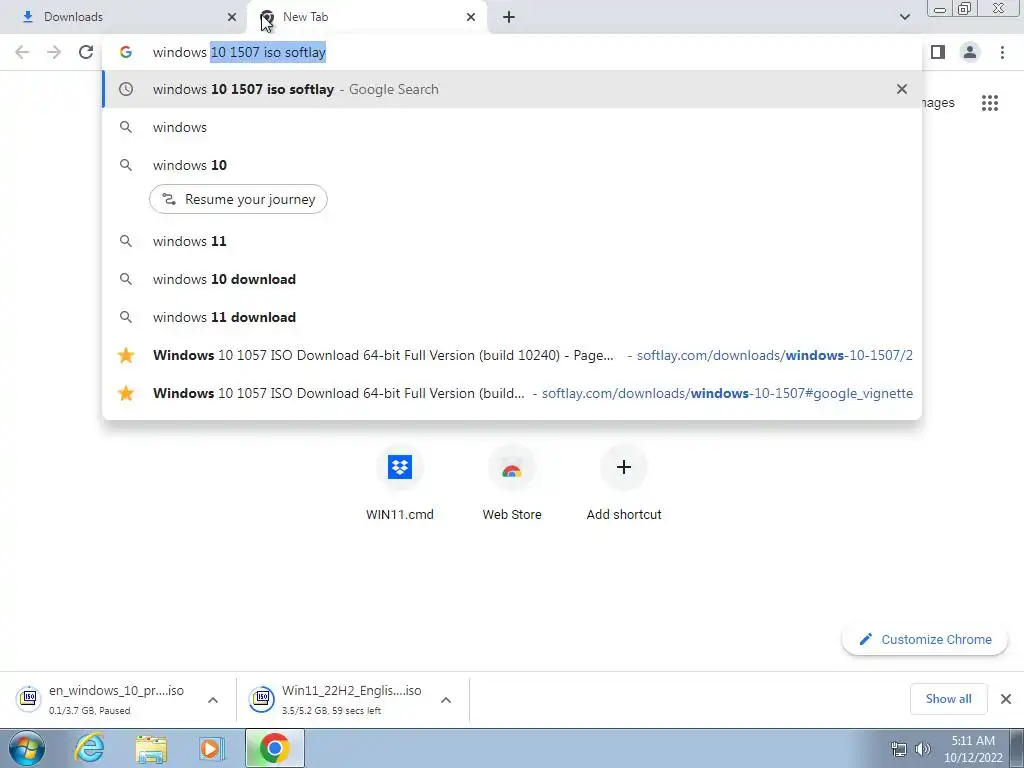Click the clock history icon of first suggestion
The image size is (1024, 768).
(126, 89)
